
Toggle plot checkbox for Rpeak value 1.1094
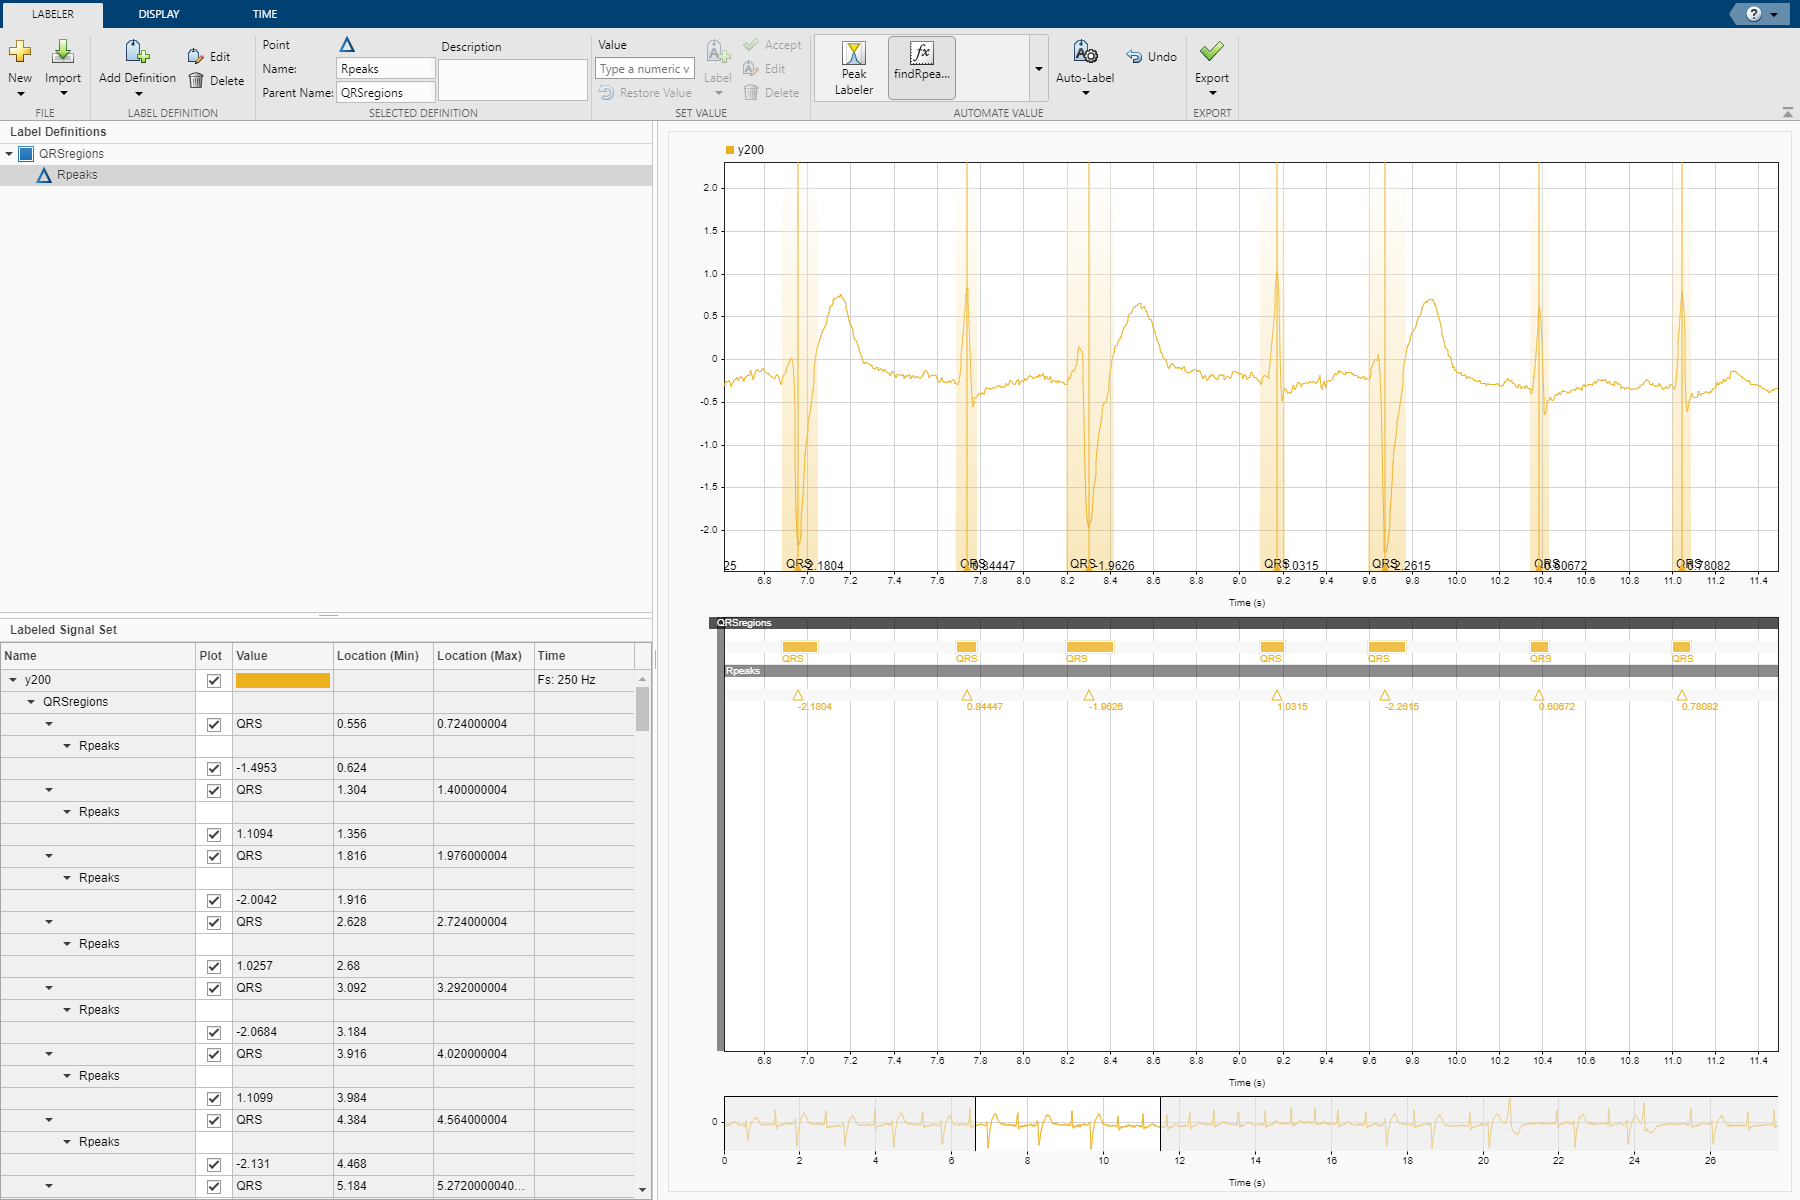click(x=213, y=835)
